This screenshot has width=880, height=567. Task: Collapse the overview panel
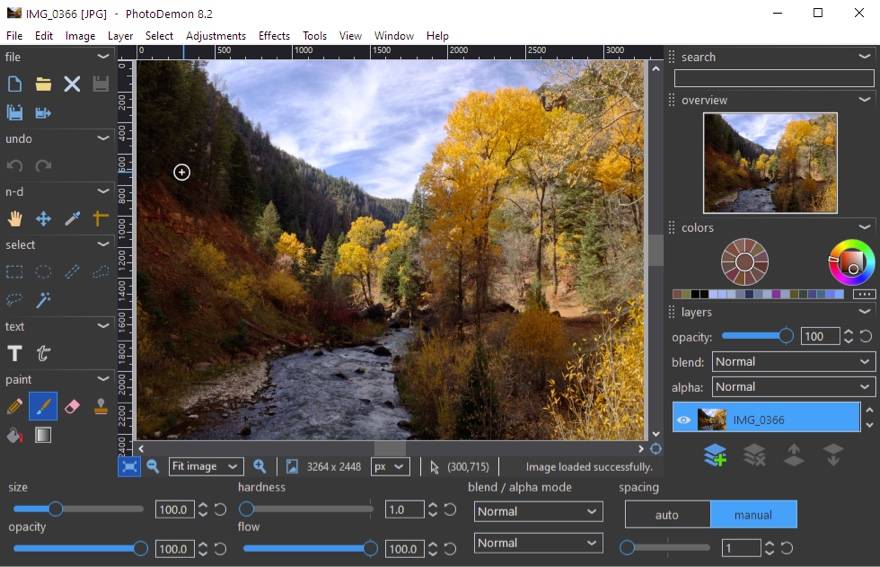(x=865, y=99)
